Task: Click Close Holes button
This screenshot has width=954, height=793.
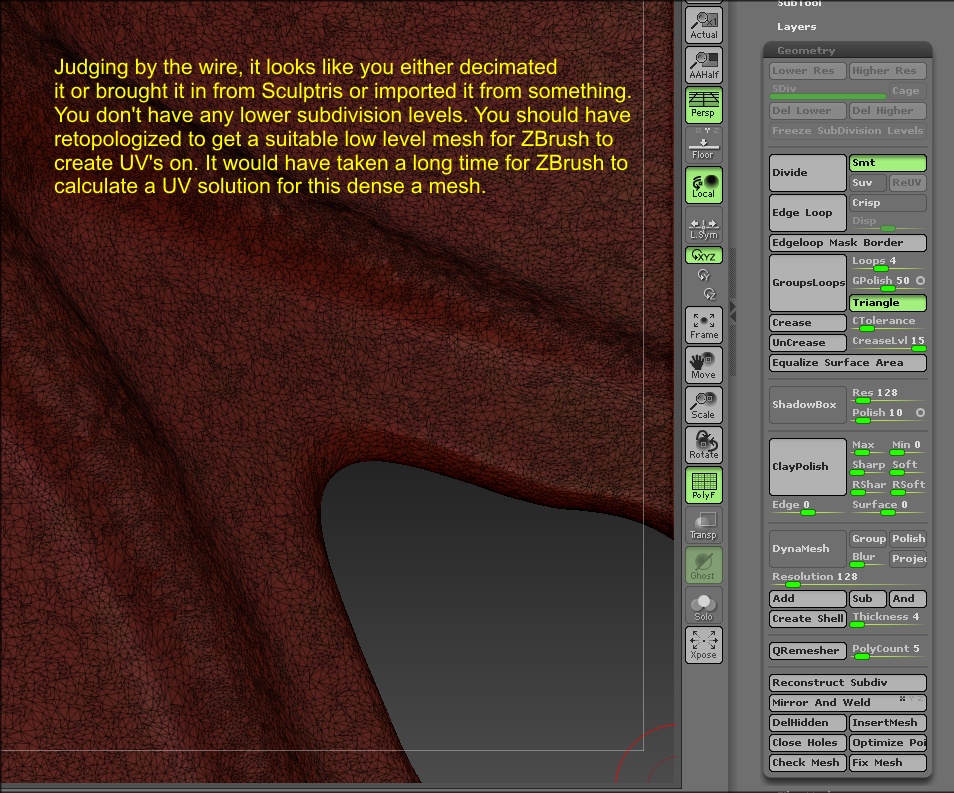Action: point(807,743)
